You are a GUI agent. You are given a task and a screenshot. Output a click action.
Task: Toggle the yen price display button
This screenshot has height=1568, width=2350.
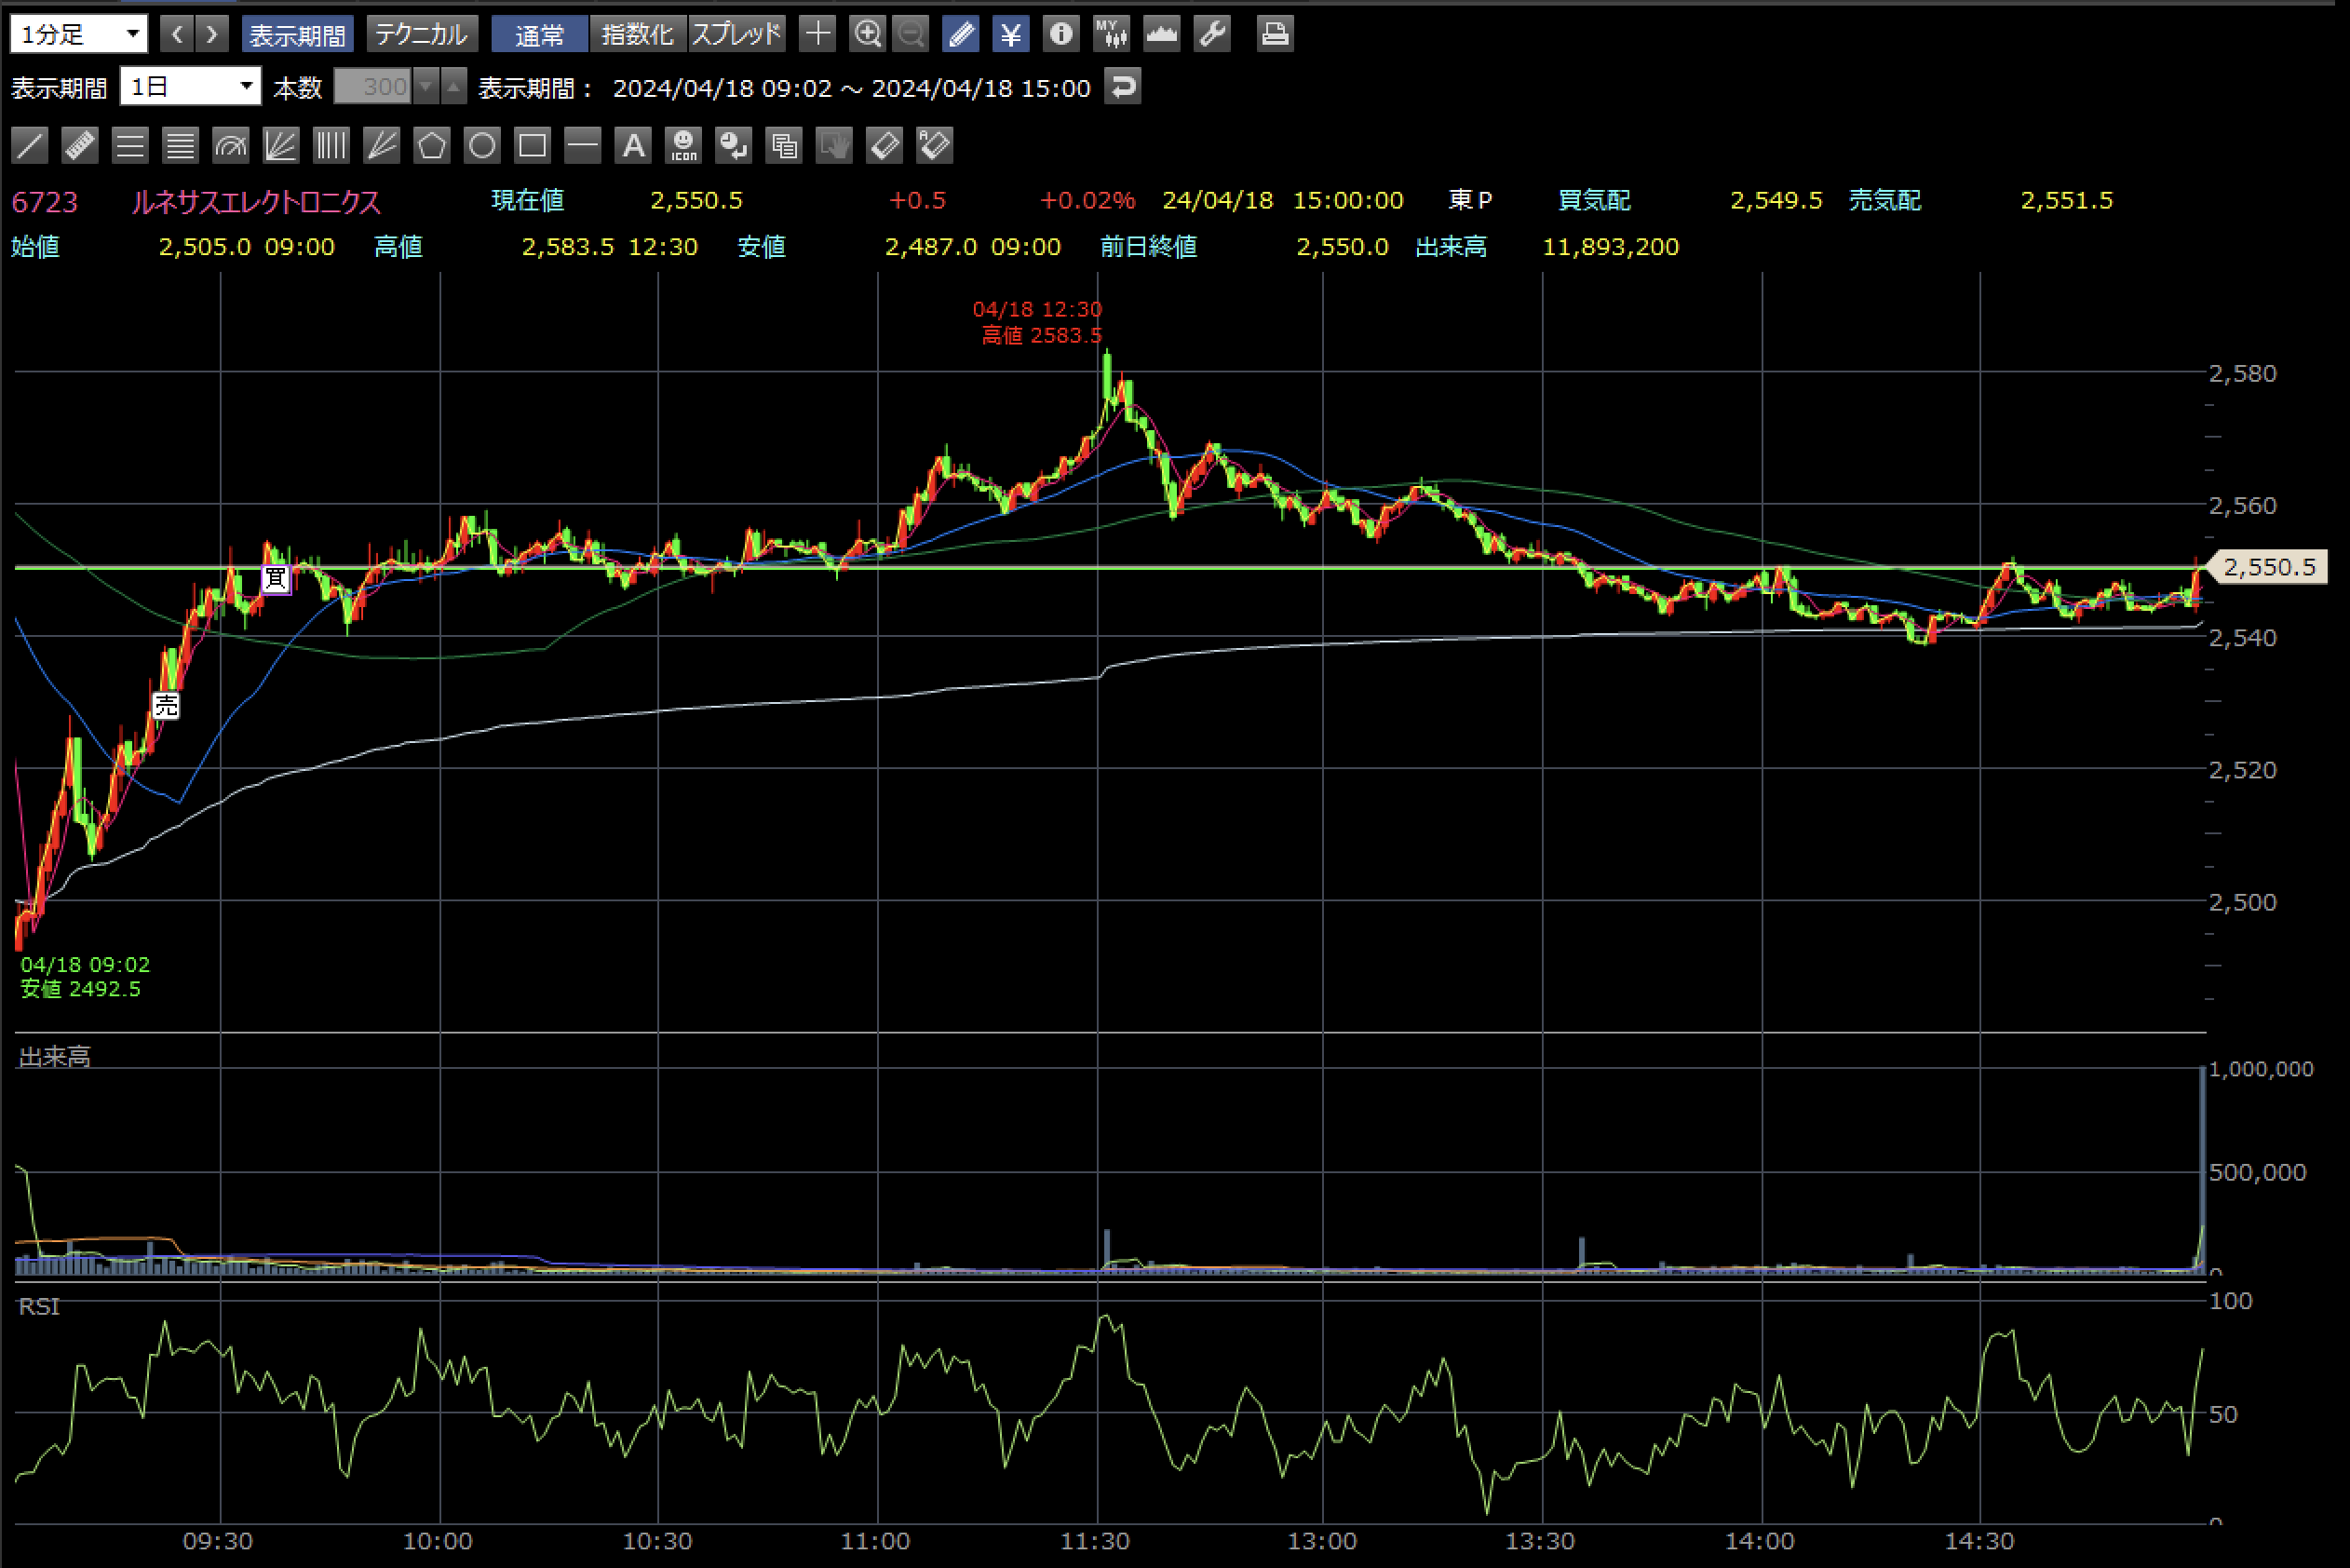point(1011,34)
